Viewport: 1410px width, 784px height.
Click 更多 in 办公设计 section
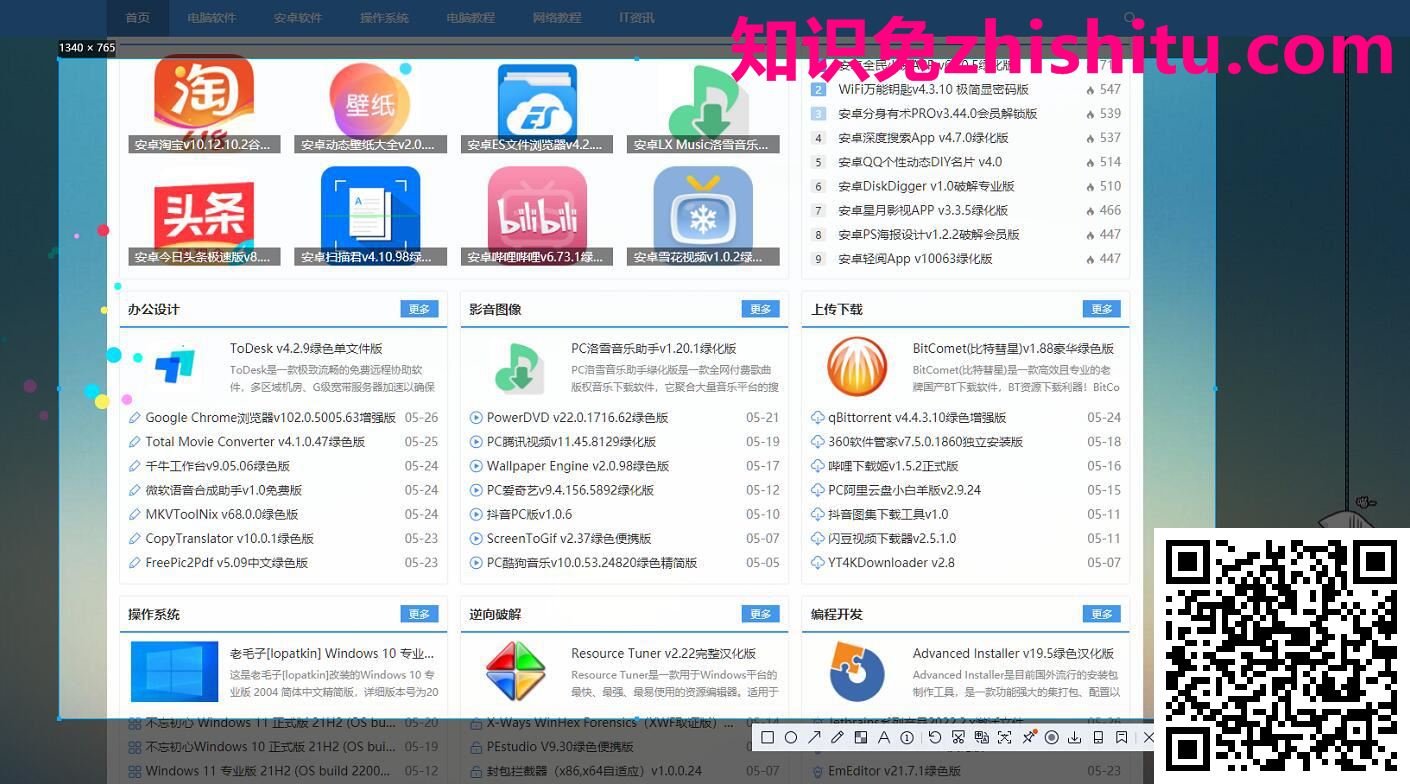pyautogui.click(x=419, y=309)
